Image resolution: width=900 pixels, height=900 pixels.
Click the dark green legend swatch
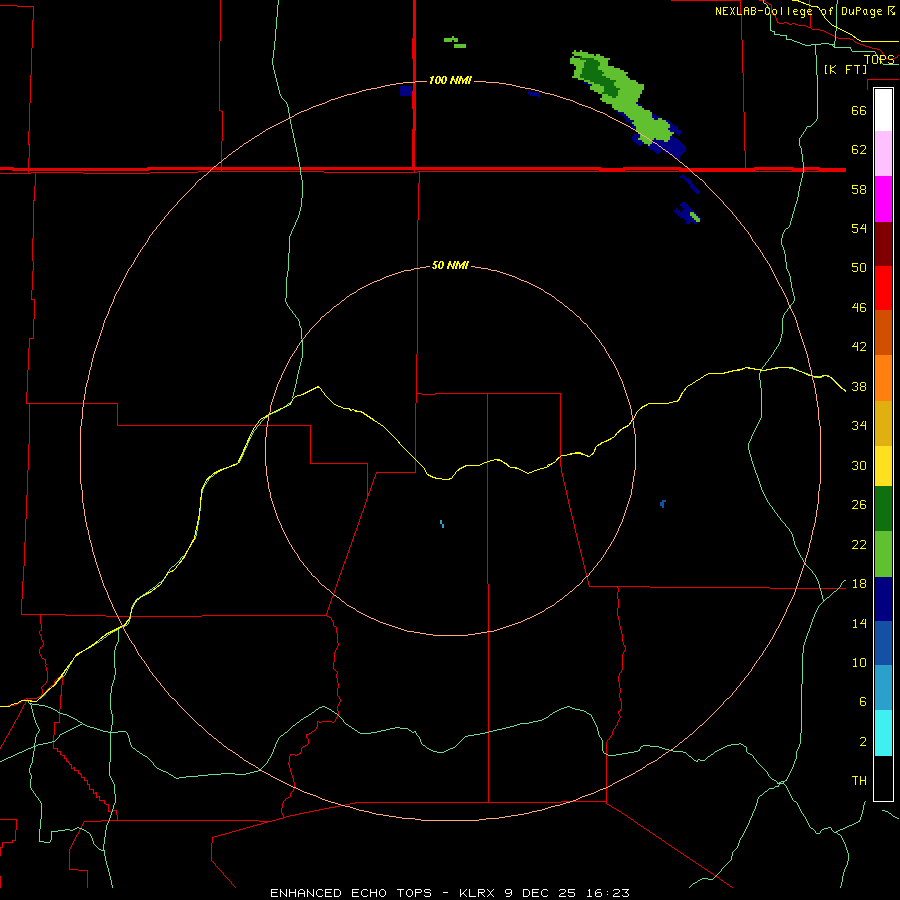[883, 509]
